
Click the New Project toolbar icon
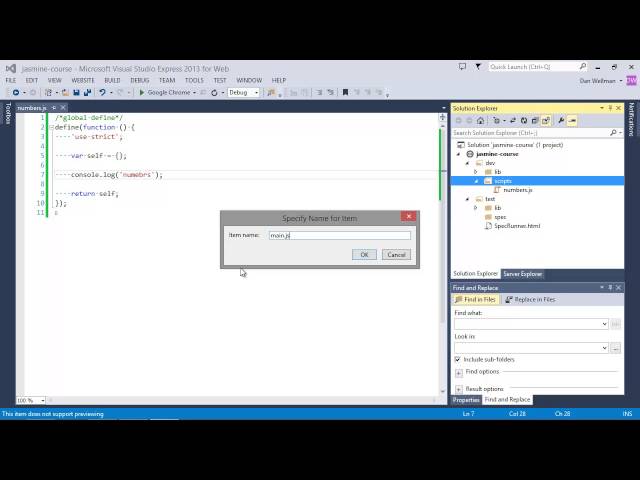(48, 93)
